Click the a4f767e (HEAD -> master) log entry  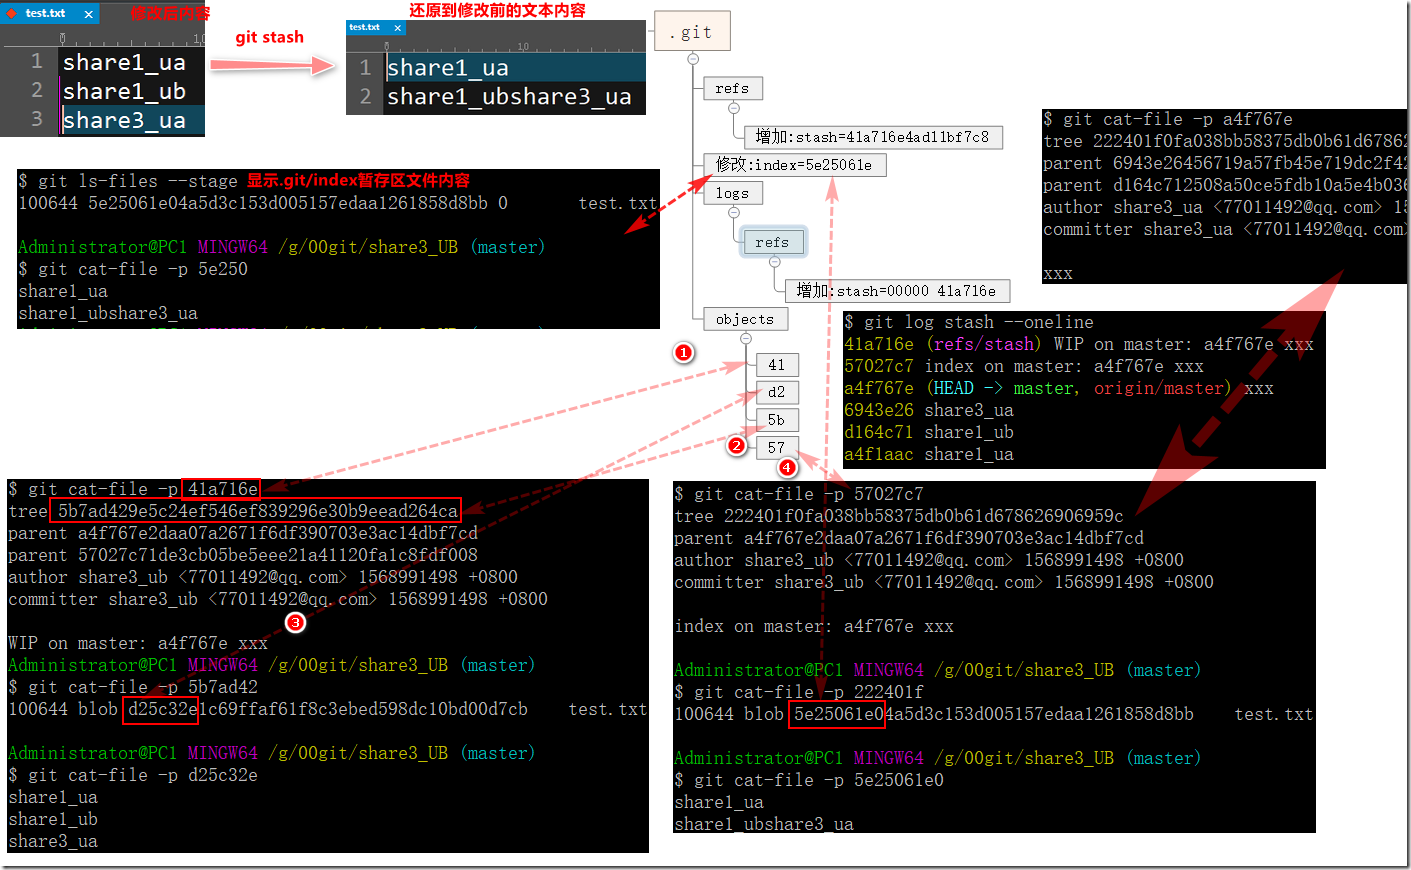click(x=1059, y=388)
